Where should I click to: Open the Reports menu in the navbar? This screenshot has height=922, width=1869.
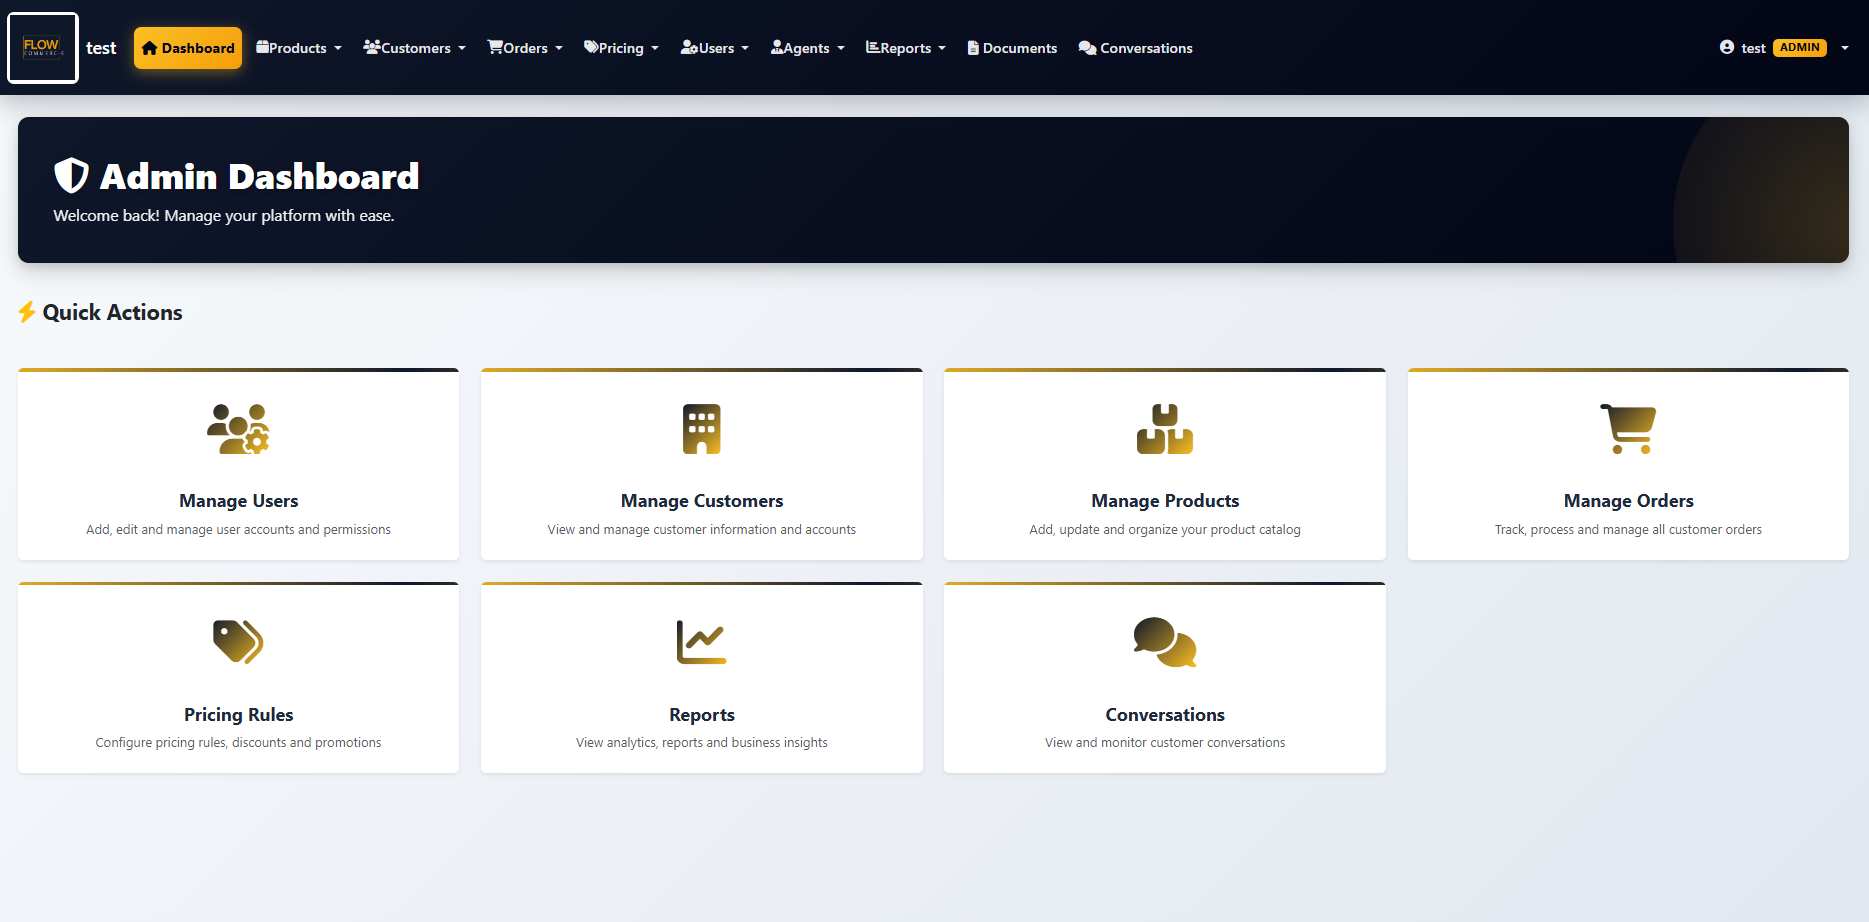[904, 47]
